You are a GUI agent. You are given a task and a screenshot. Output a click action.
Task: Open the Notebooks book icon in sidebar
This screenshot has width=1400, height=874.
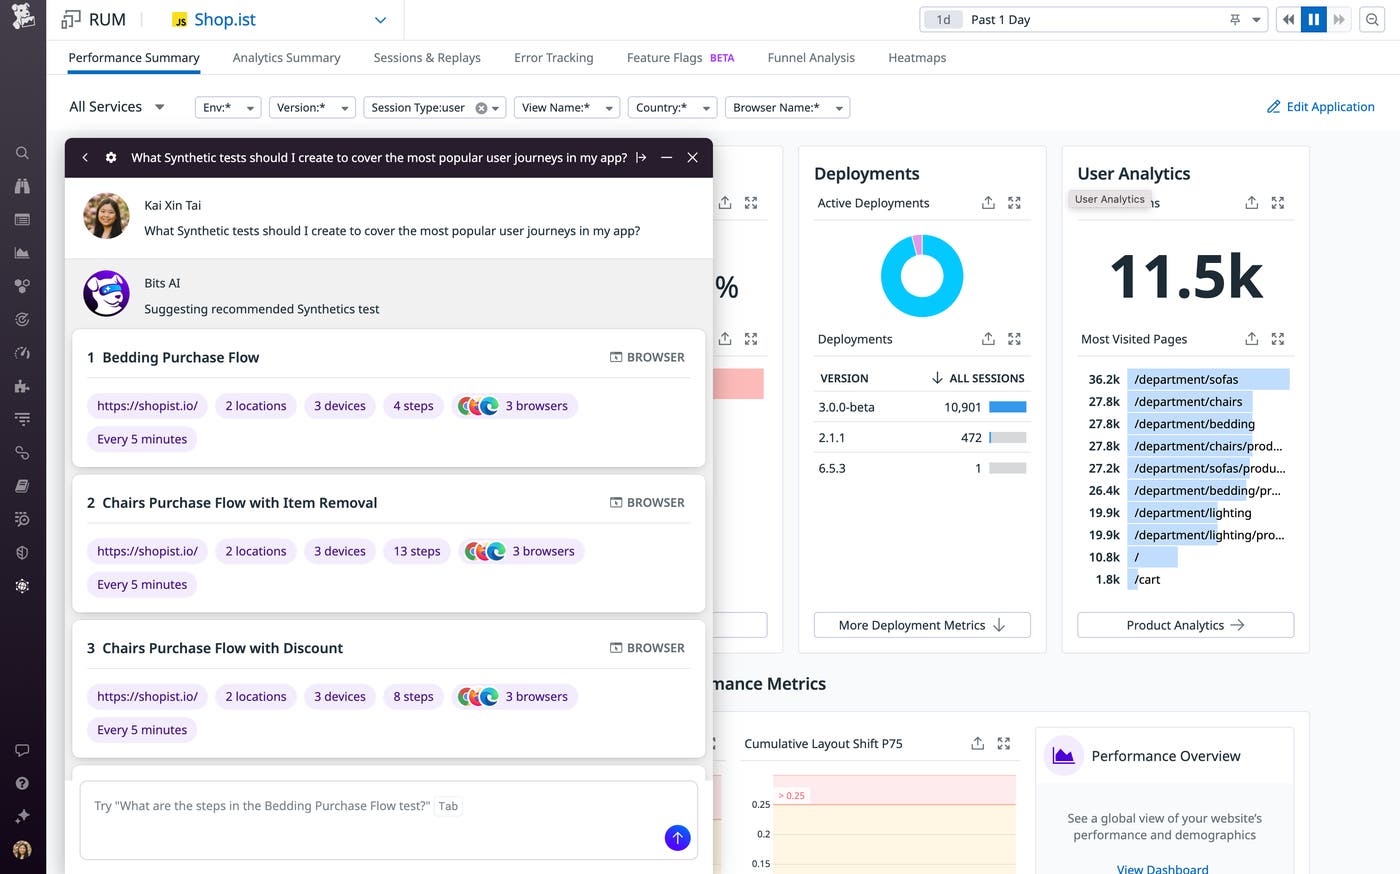coord(22,485)
